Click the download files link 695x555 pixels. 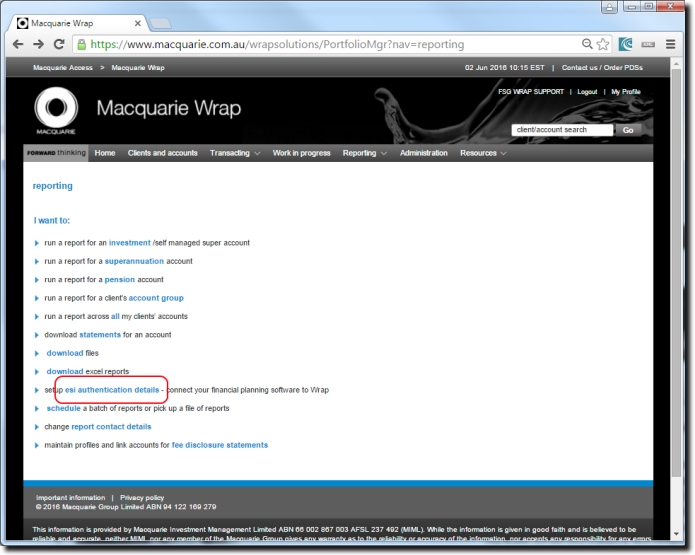[x=65, y=353]
